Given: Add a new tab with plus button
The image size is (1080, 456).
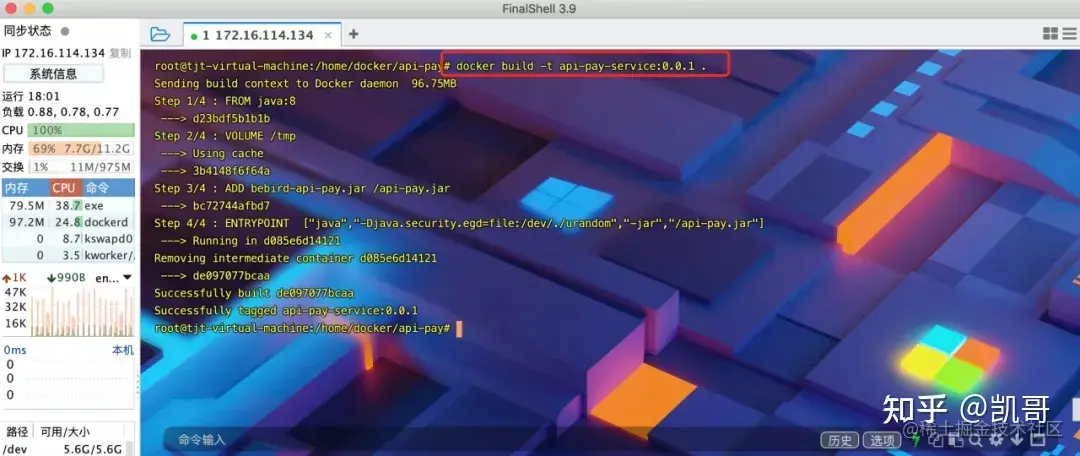Looking at the screenshot, I should [353, 34].
